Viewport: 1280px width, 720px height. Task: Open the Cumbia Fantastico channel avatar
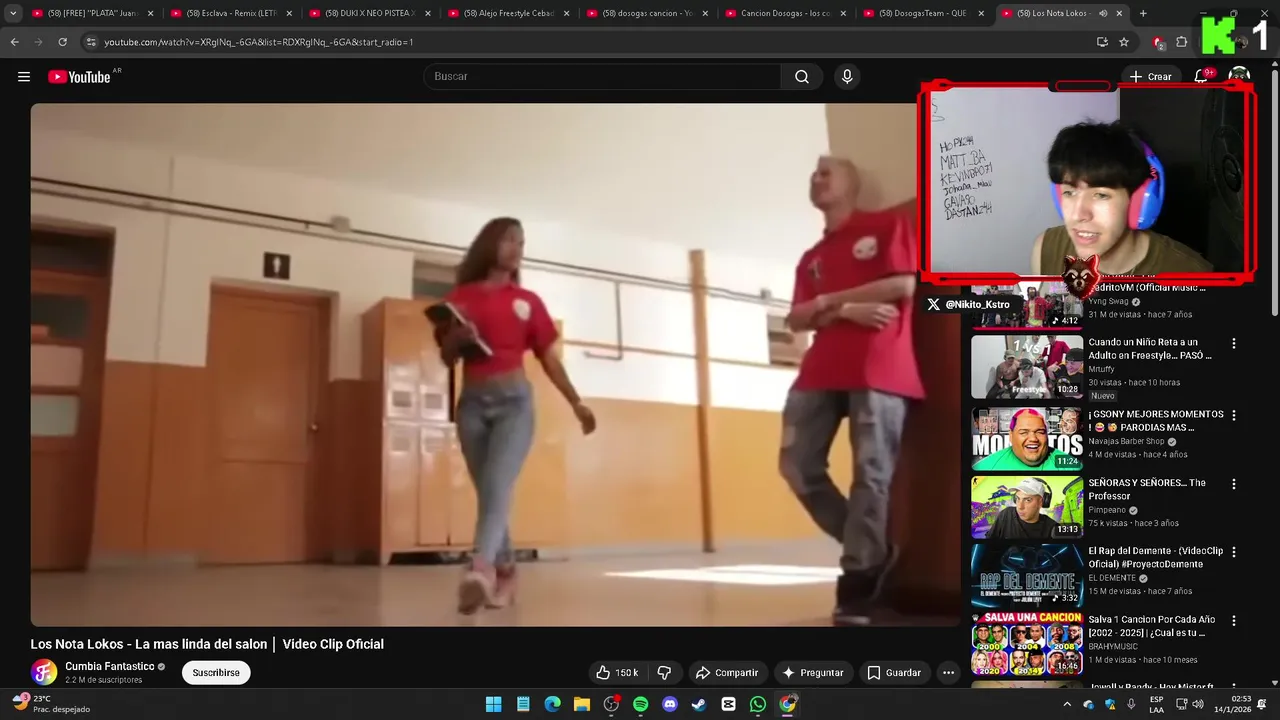[44, 672]
